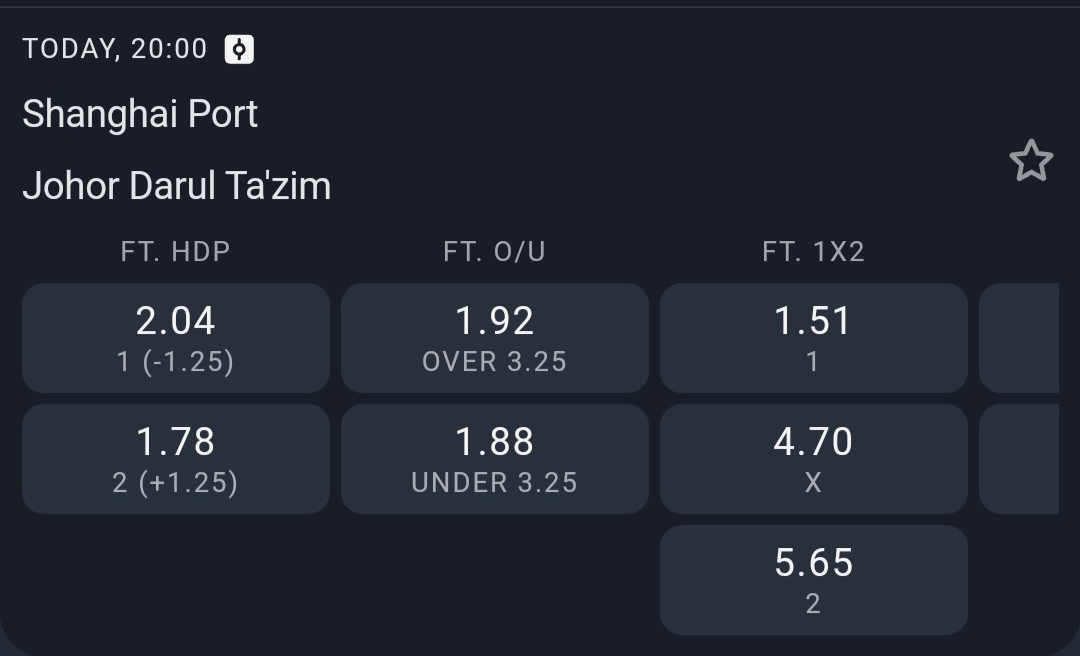Click the TODAY, 20:00 kickoff time label
This screenshot has width=1080, height=656.
[x=115, y=49]
